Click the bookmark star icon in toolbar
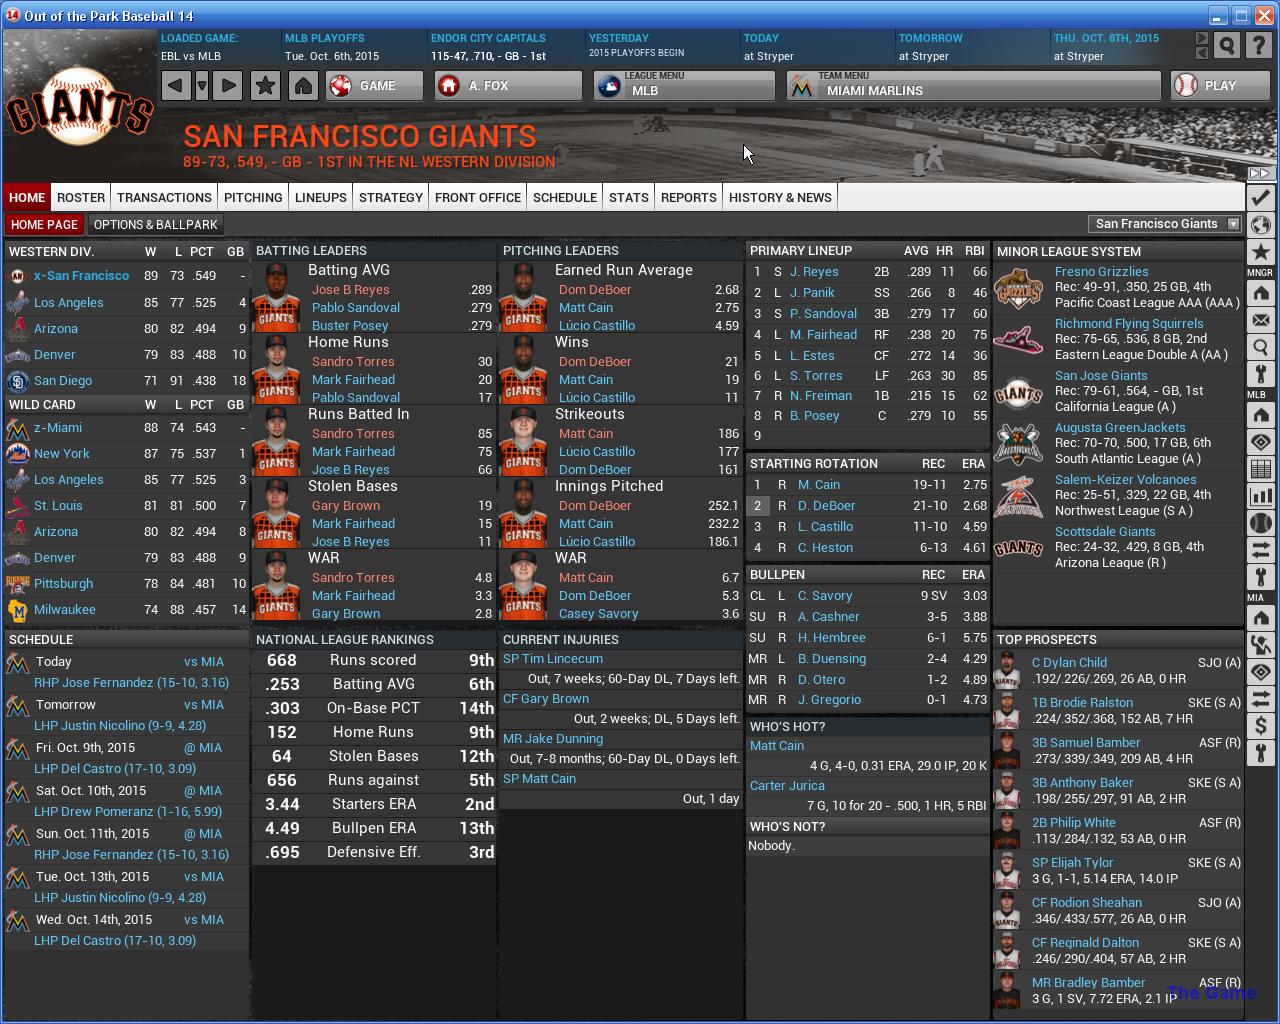 point(265,86)
